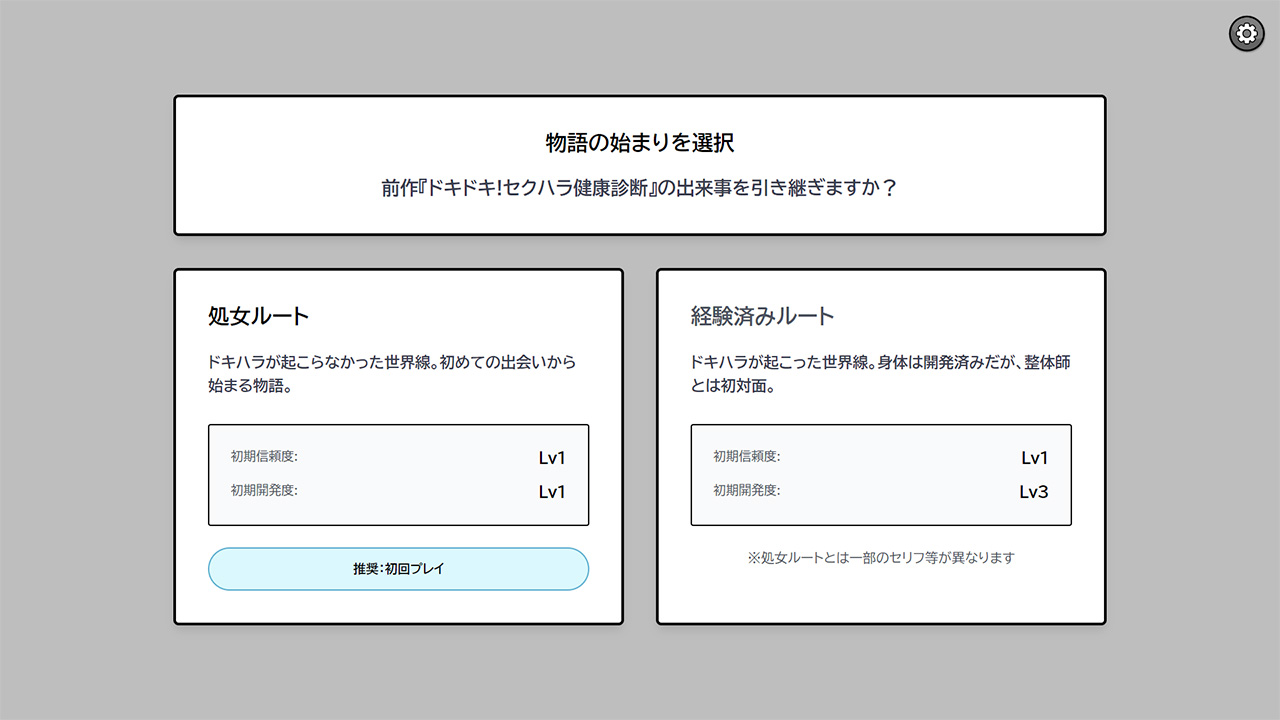Click the 前作 carry-over question text
Viewport: 1280px width, 720px height.
tap(640, 188)
